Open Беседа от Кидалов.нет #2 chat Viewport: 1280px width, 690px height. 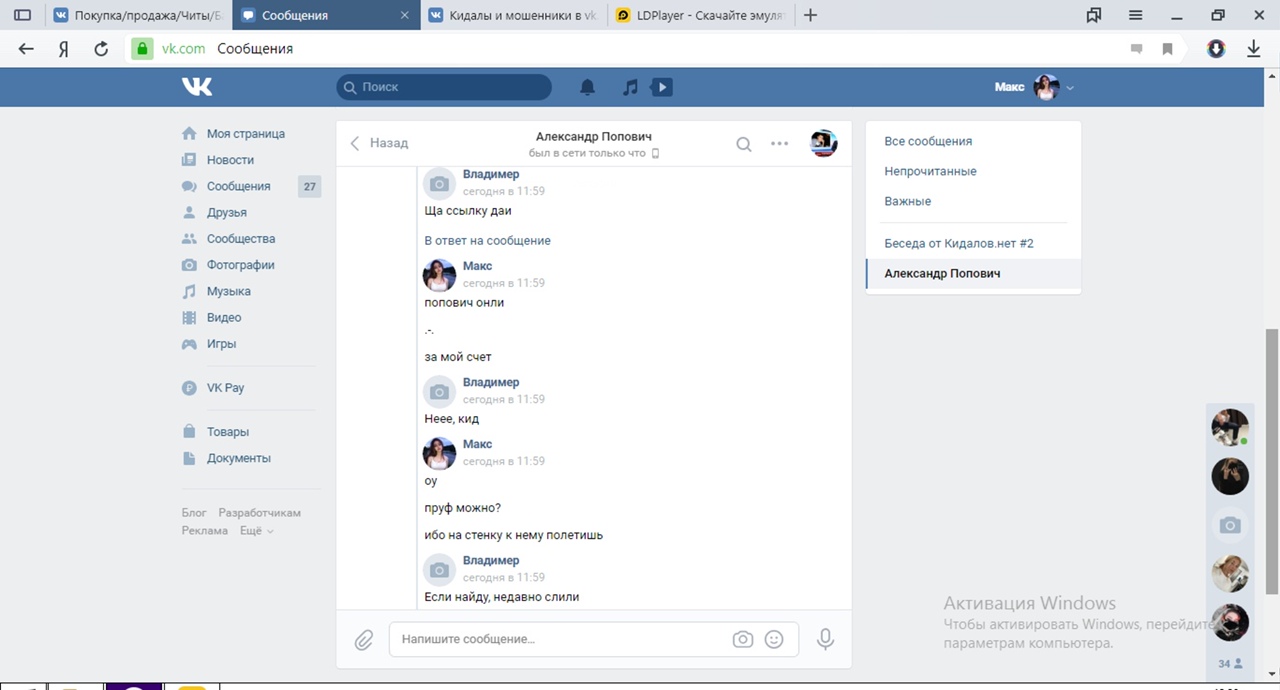958,243
